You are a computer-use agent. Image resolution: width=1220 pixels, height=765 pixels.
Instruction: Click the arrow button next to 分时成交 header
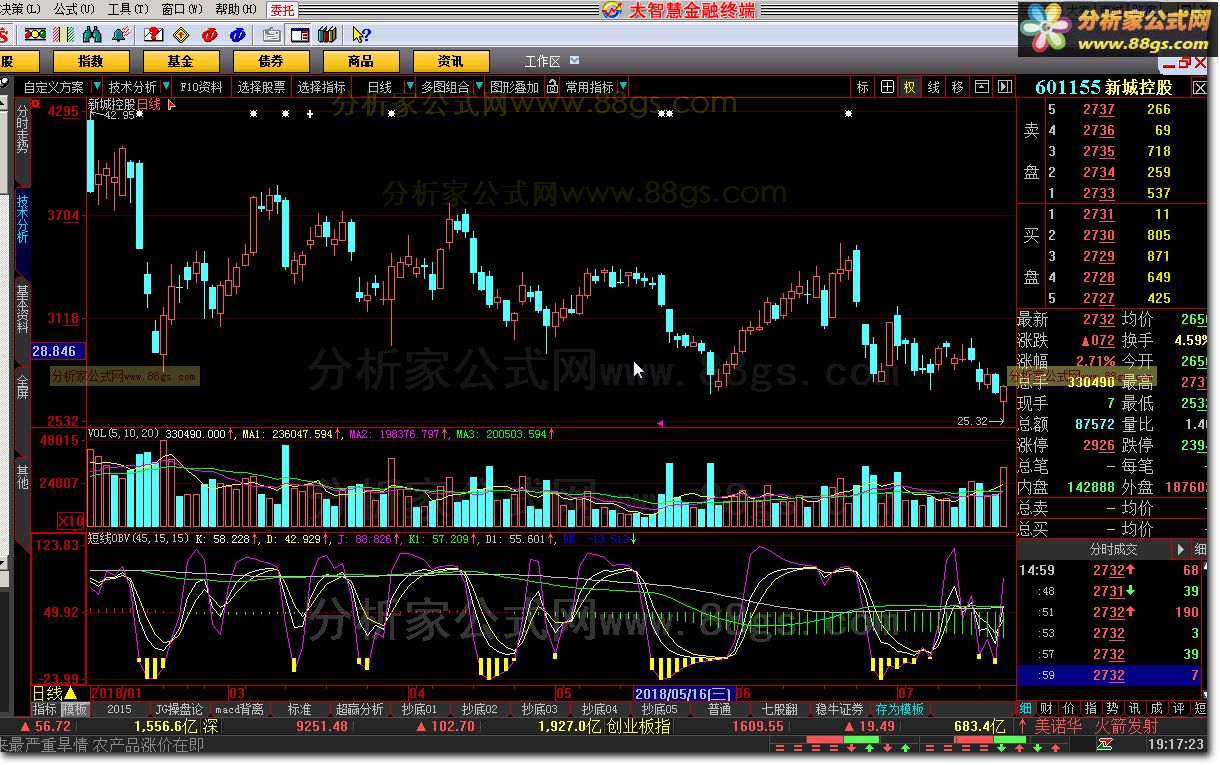tap(1181, 550)
